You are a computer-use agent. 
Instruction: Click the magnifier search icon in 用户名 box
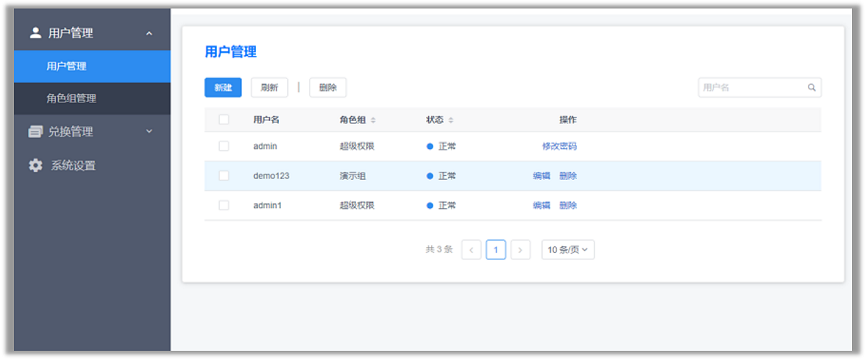(811, 87)
